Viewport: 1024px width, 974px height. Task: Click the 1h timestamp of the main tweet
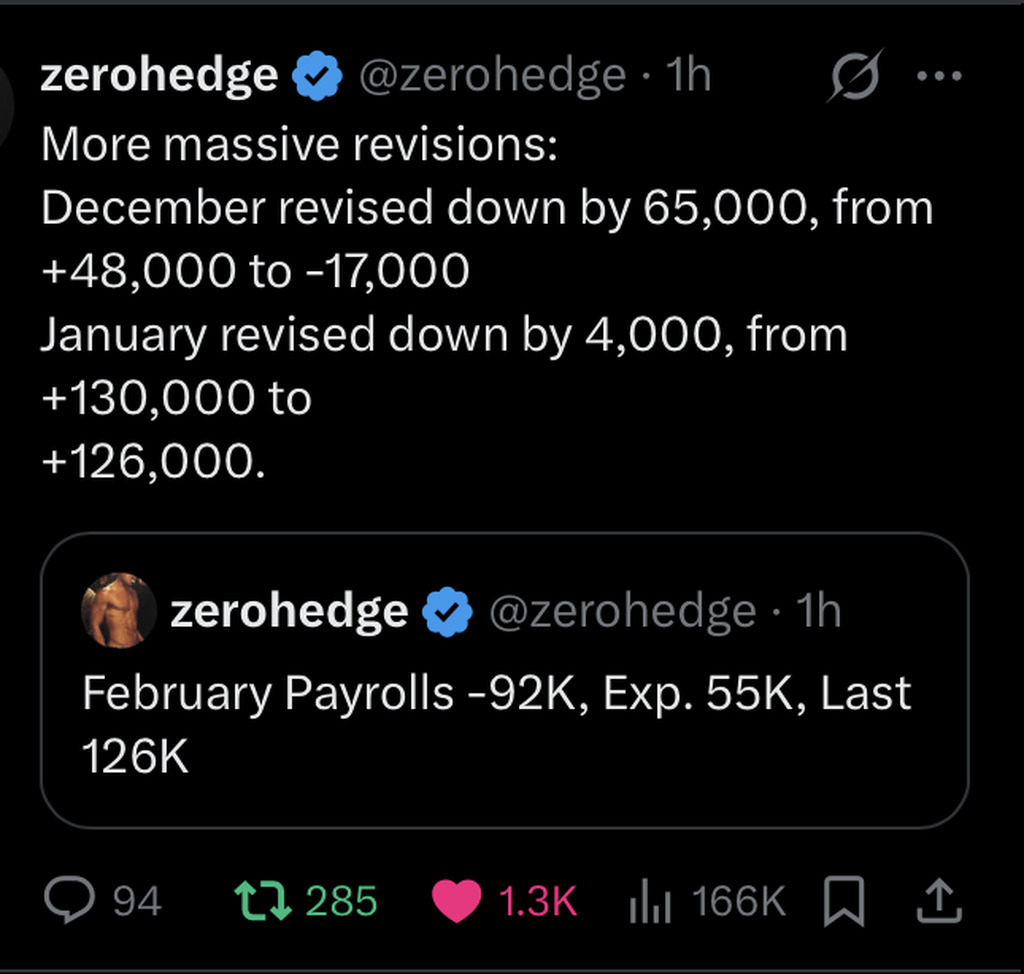(x=688, y=76)
